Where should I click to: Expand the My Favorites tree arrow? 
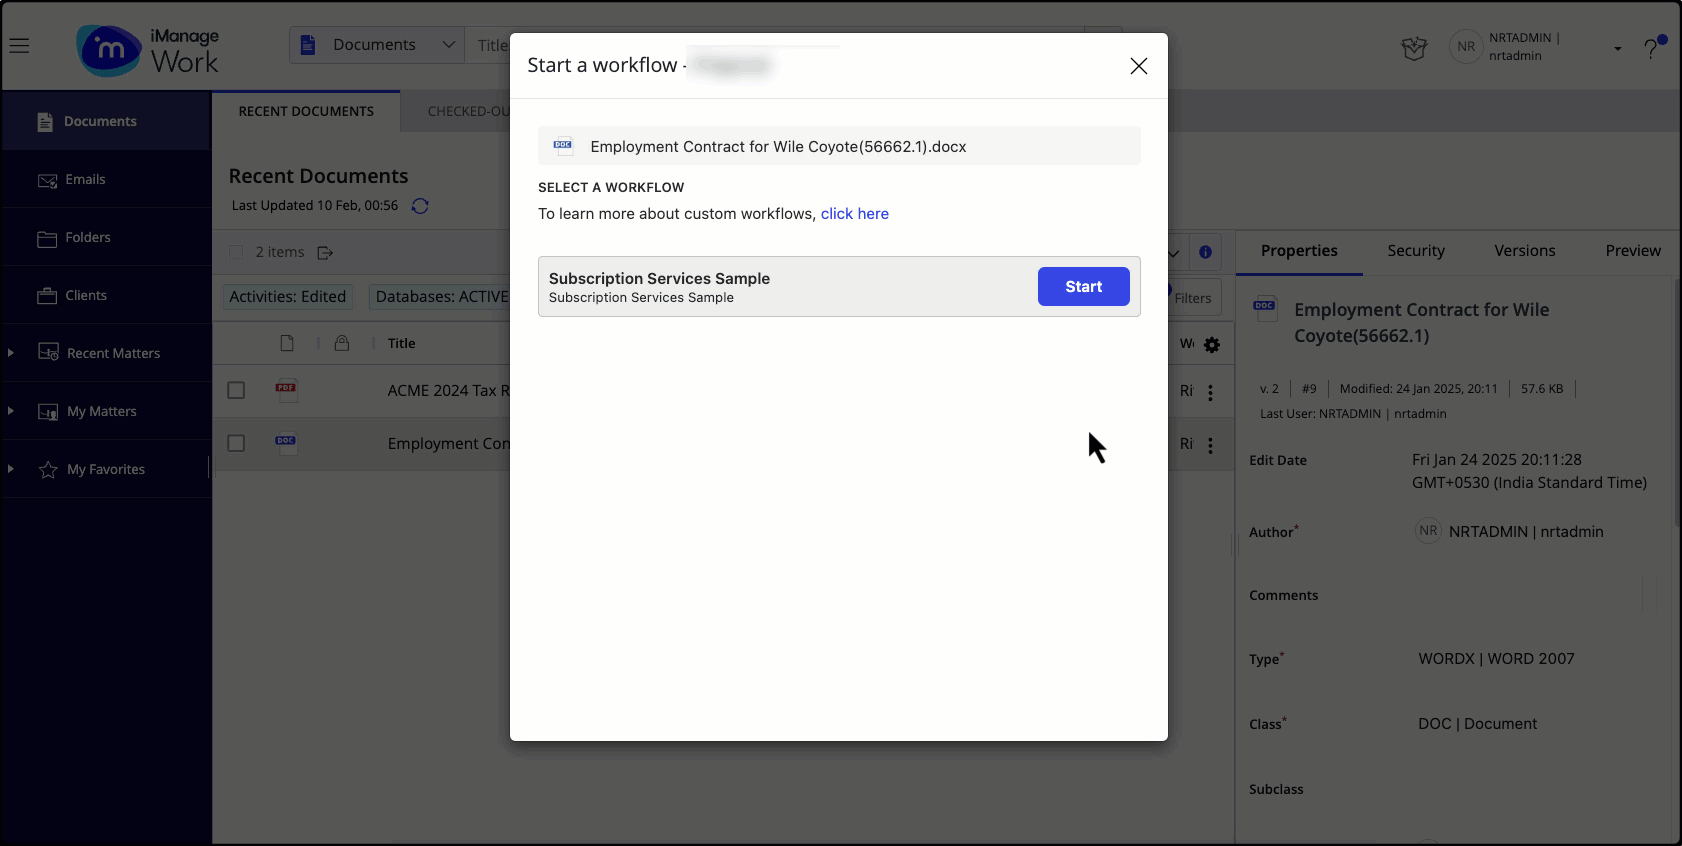pyautogui.click(x=11, y=469)
